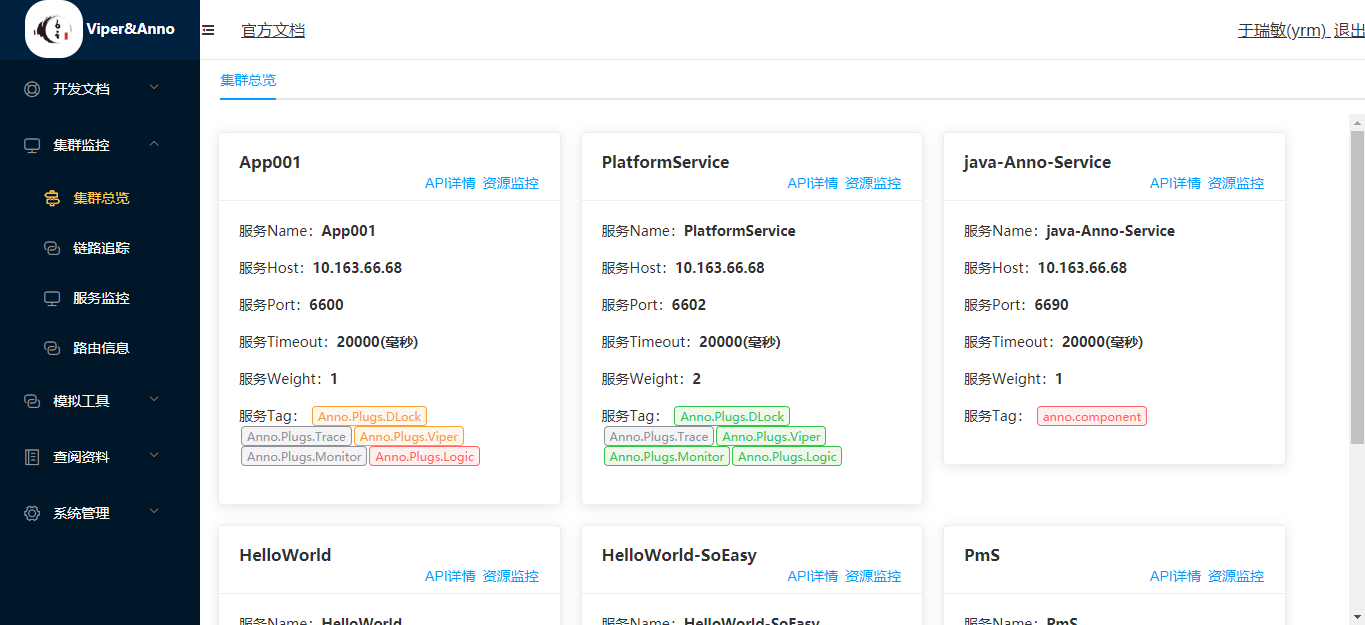Expand the 开发文档 submenu chevron
This screenshot has height=625, width=1365.
click(154, 88)
